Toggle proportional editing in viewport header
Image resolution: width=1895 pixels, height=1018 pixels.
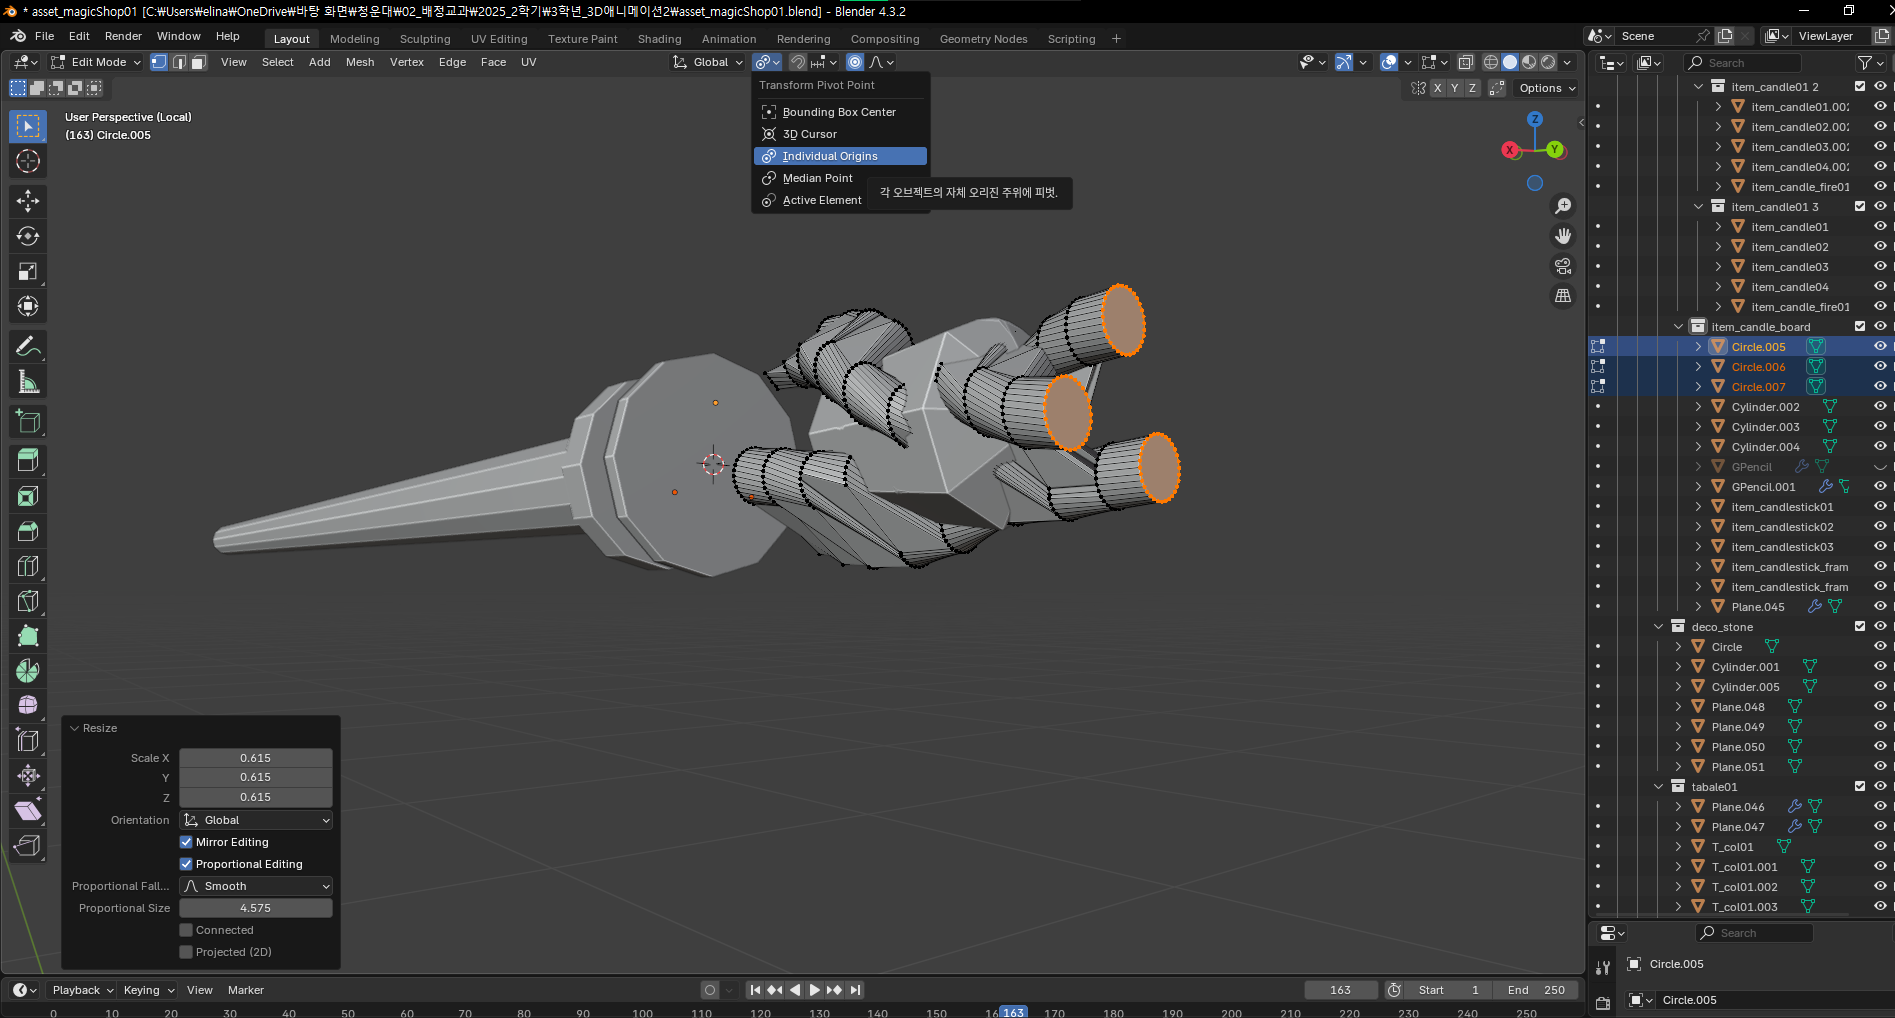click(855, 62)
